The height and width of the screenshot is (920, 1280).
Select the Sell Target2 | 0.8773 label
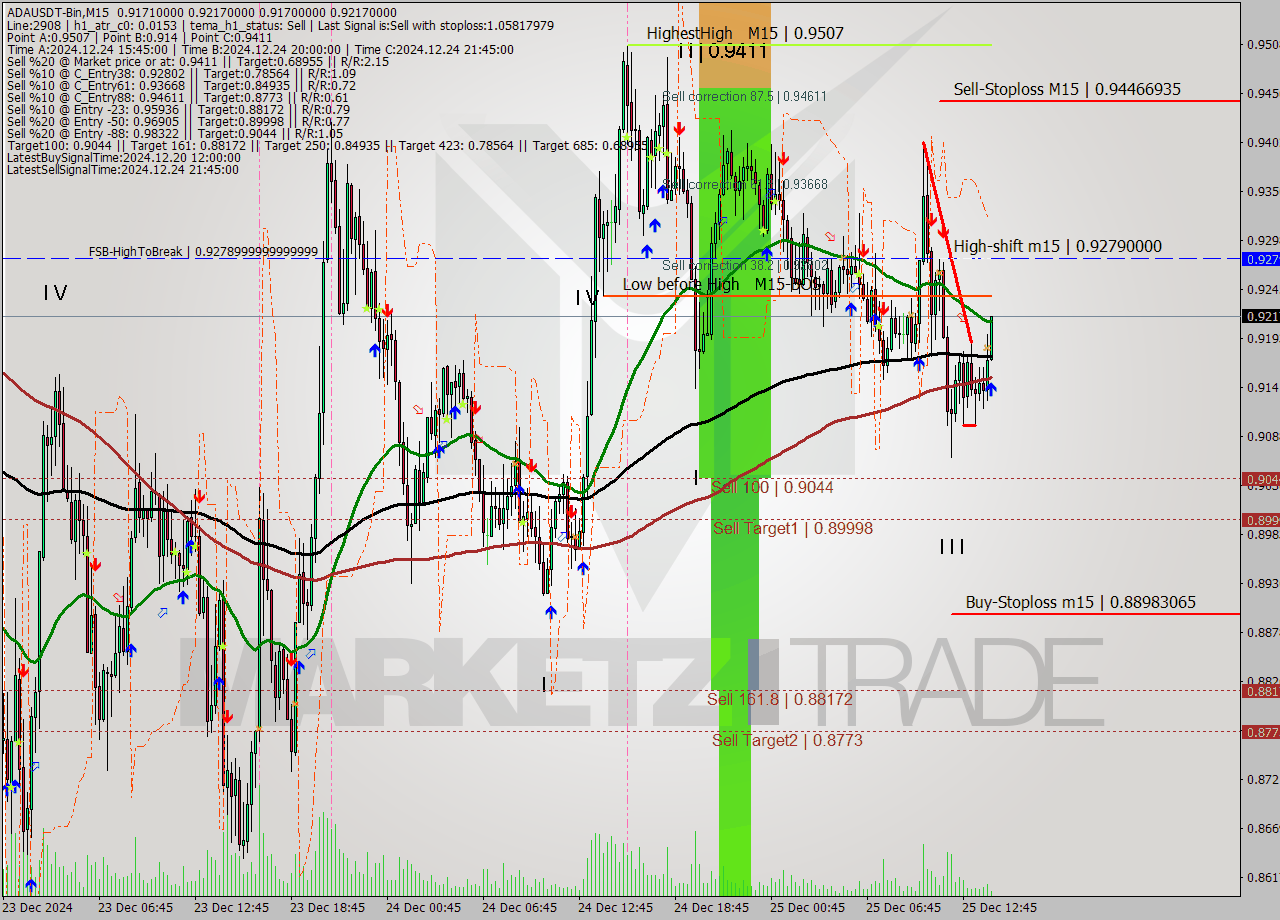click(x=787, y=740)
